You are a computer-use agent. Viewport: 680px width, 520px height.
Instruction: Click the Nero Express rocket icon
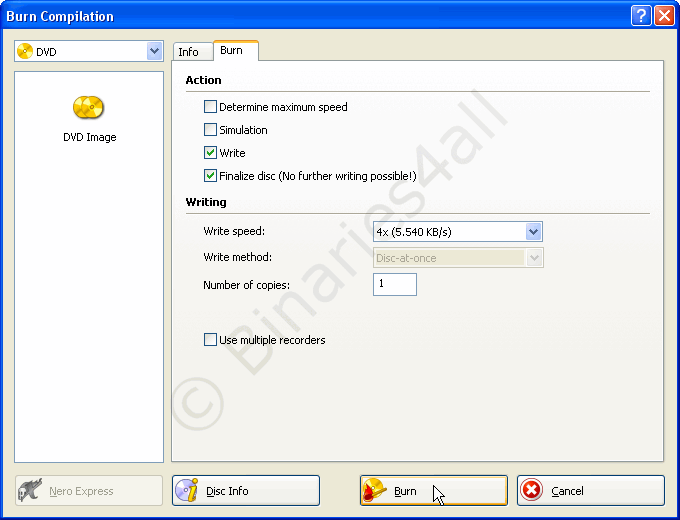(x=30, y=490)
